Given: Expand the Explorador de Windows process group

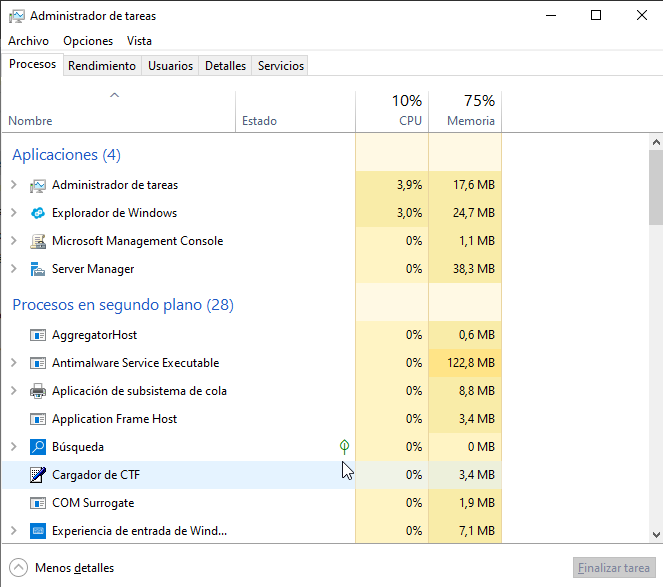Looking at the screenshot, I should (14, 213).
